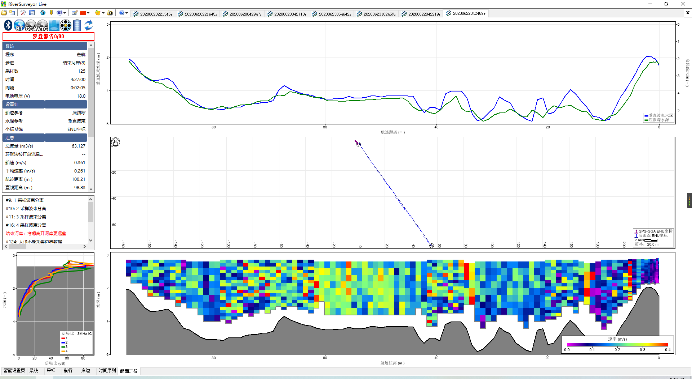Select the last bottom view tab
Screen dimensions: 692x379
(129, 371)
